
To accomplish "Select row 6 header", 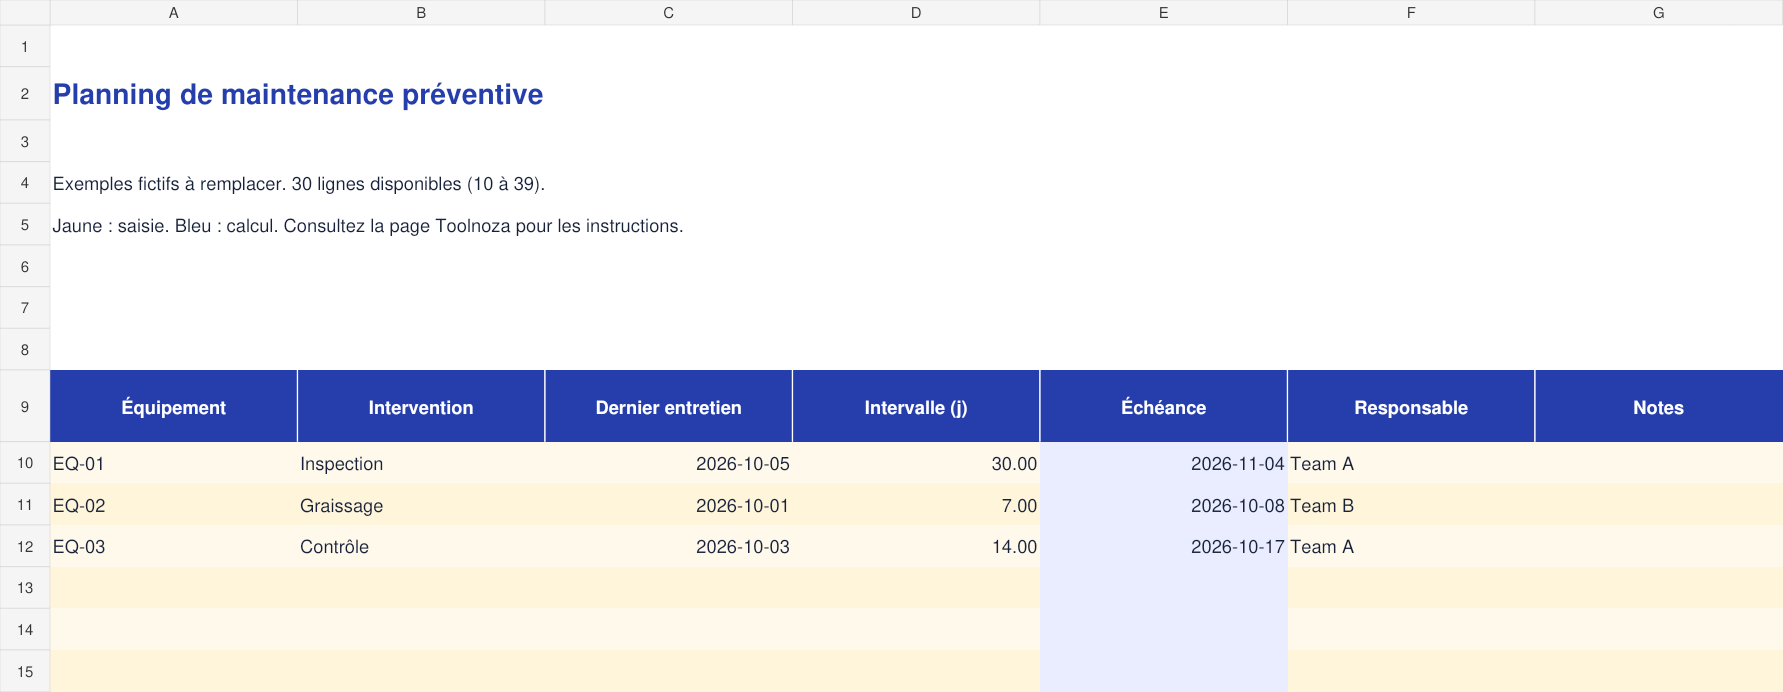I will click(x=25, y=266).
